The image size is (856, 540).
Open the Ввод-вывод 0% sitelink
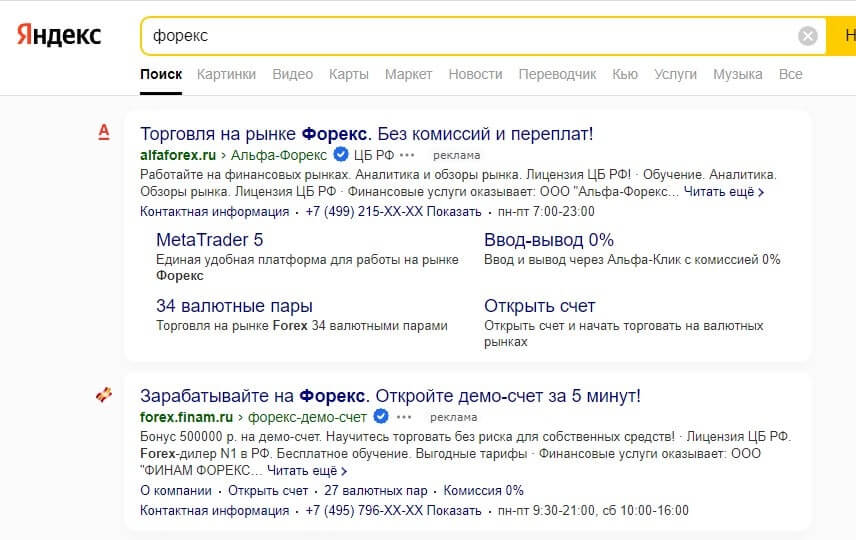pyautogui.click(x=549, y=240)
